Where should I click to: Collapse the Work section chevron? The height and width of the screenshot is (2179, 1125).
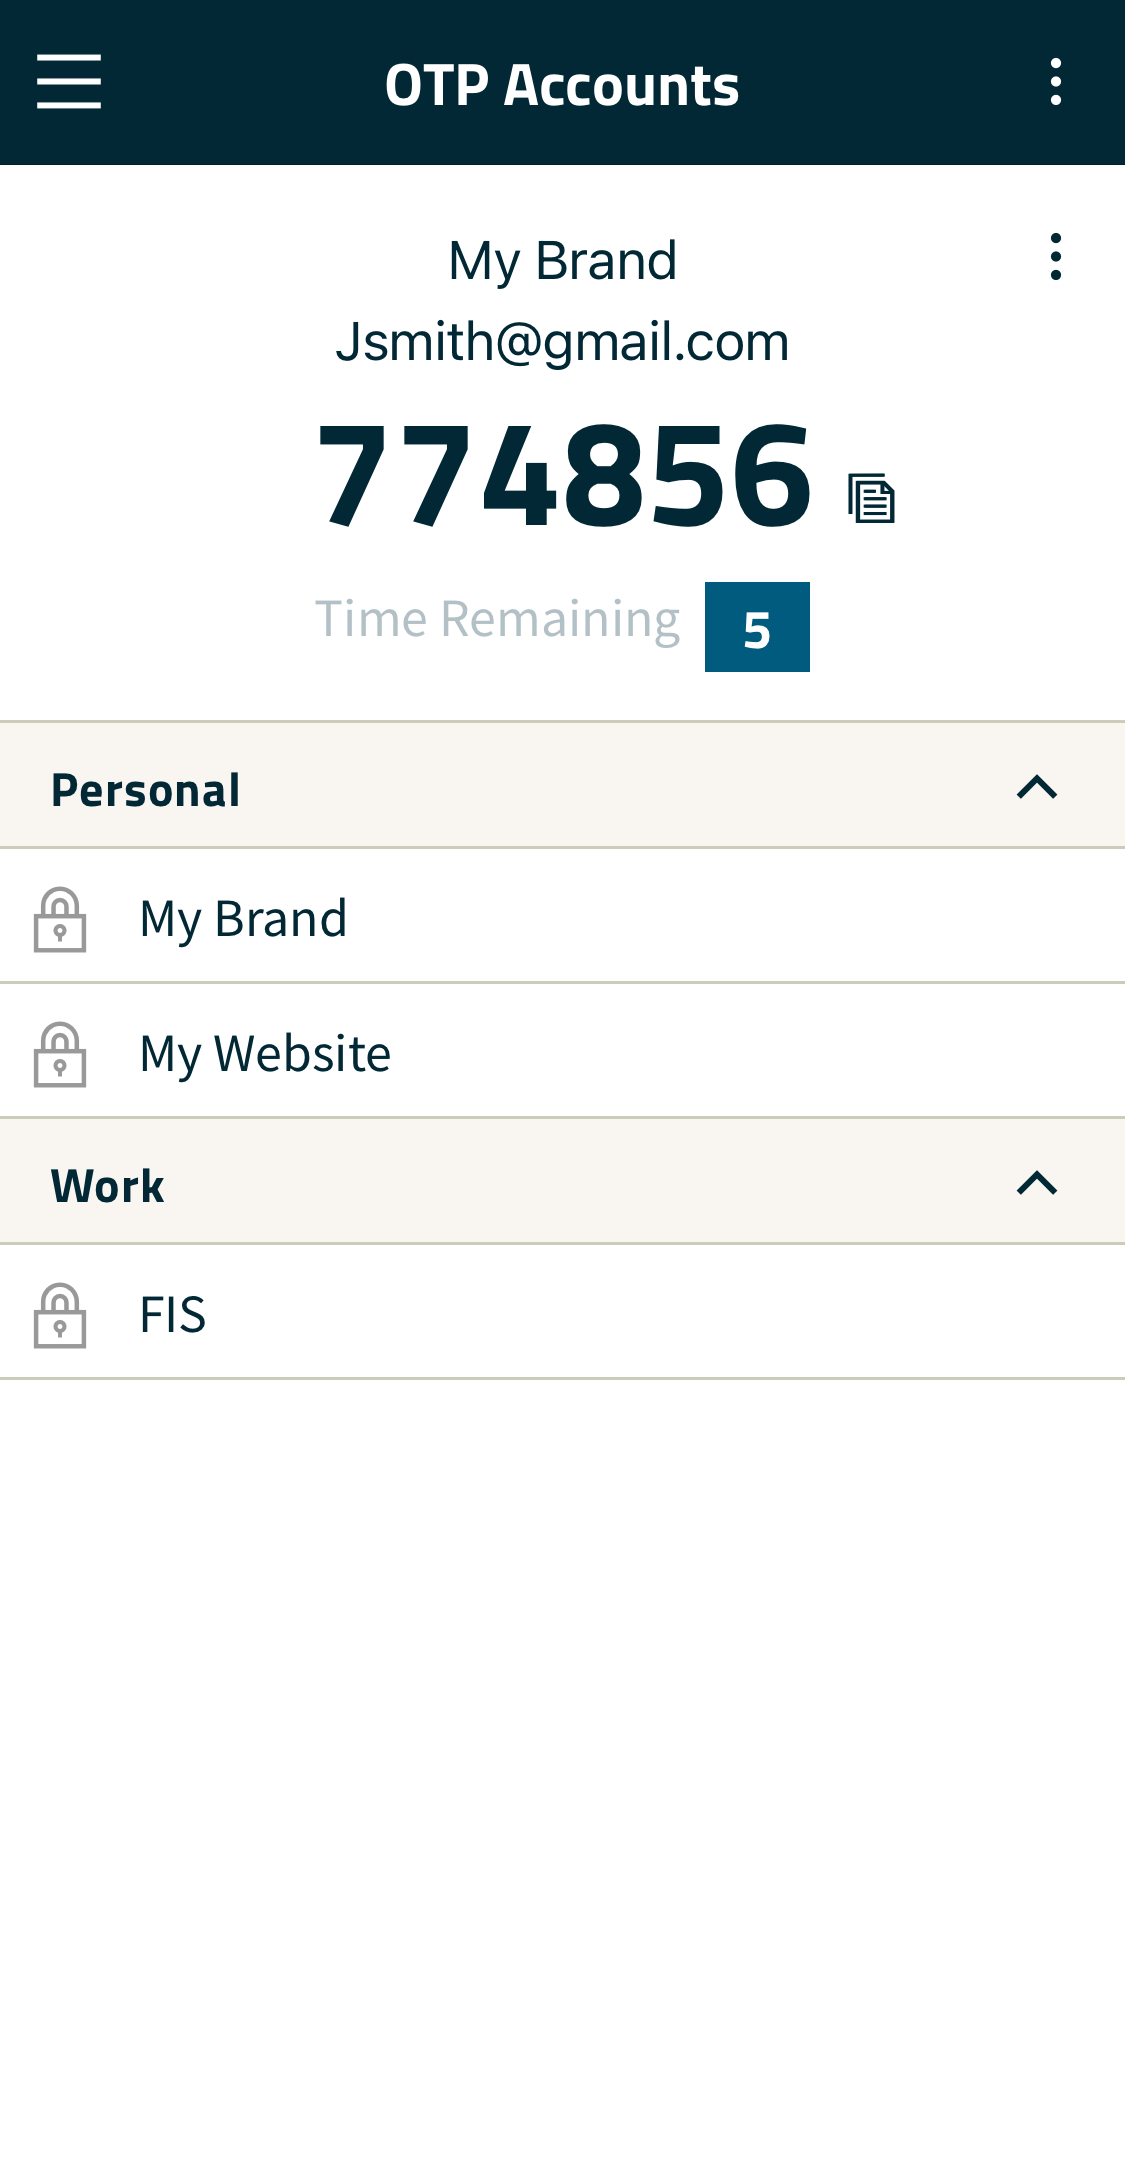(1037, 1184)
